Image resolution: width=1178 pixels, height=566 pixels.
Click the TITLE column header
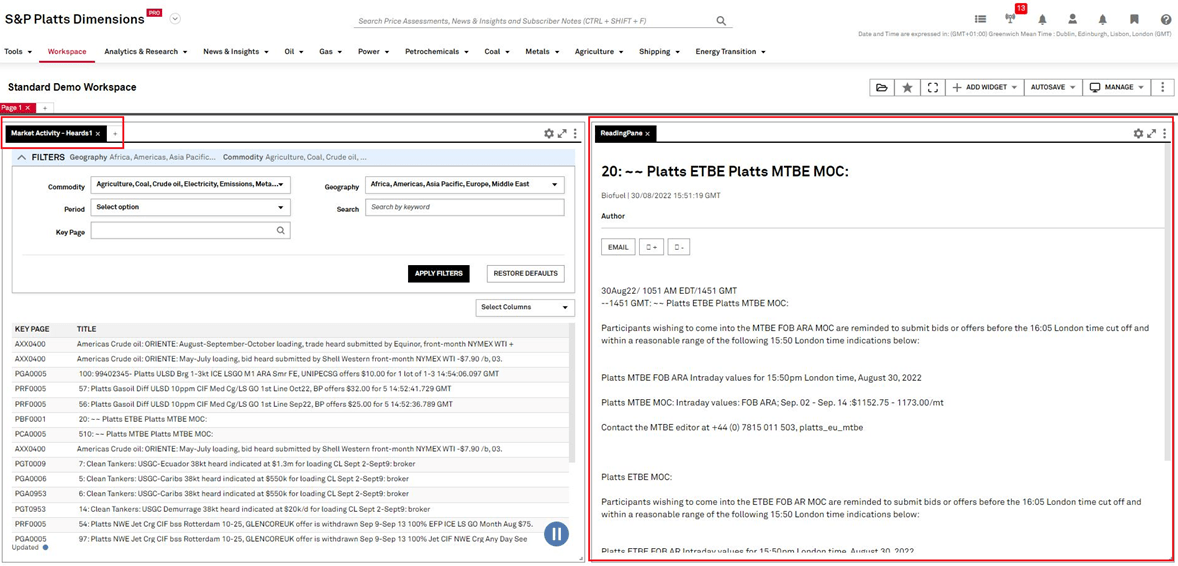pyautogui.click(x=86, y=329)
